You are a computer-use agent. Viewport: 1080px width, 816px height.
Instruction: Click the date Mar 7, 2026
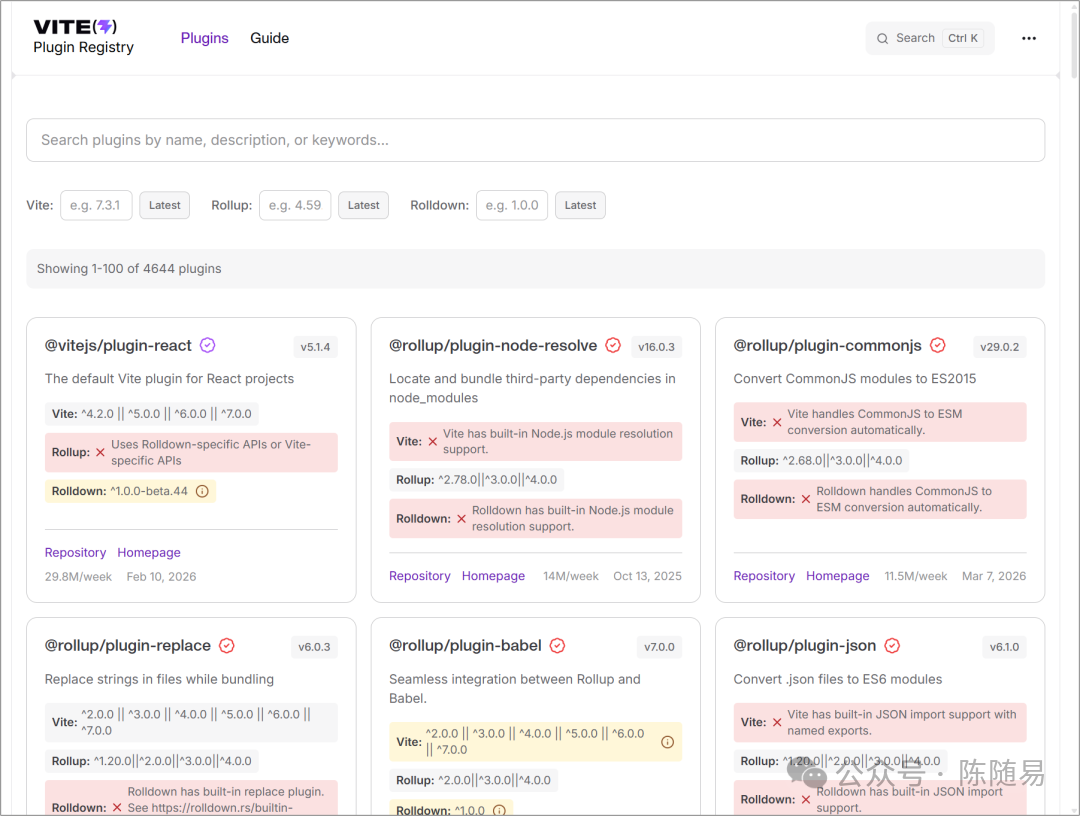click(994, 576)
